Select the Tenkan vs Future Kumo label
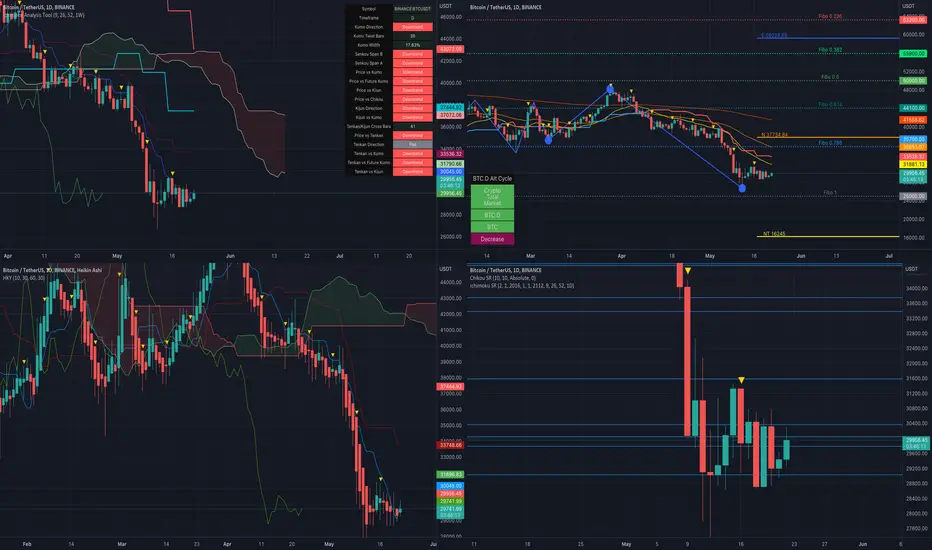 click(369, 162)
